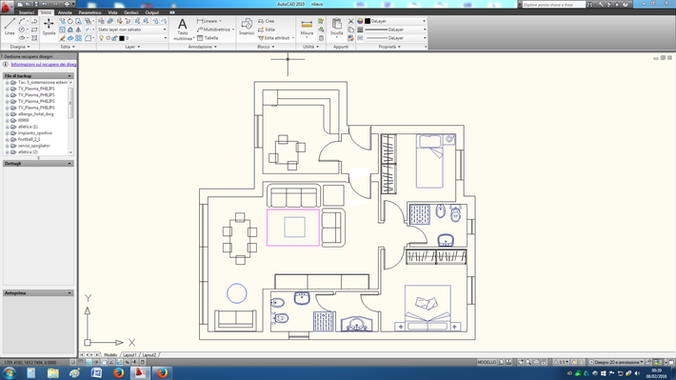The image size is (676, 380).
Task: Open the Informazioni sul recupero dei disegni link
Action: click(x=44, y=64)
